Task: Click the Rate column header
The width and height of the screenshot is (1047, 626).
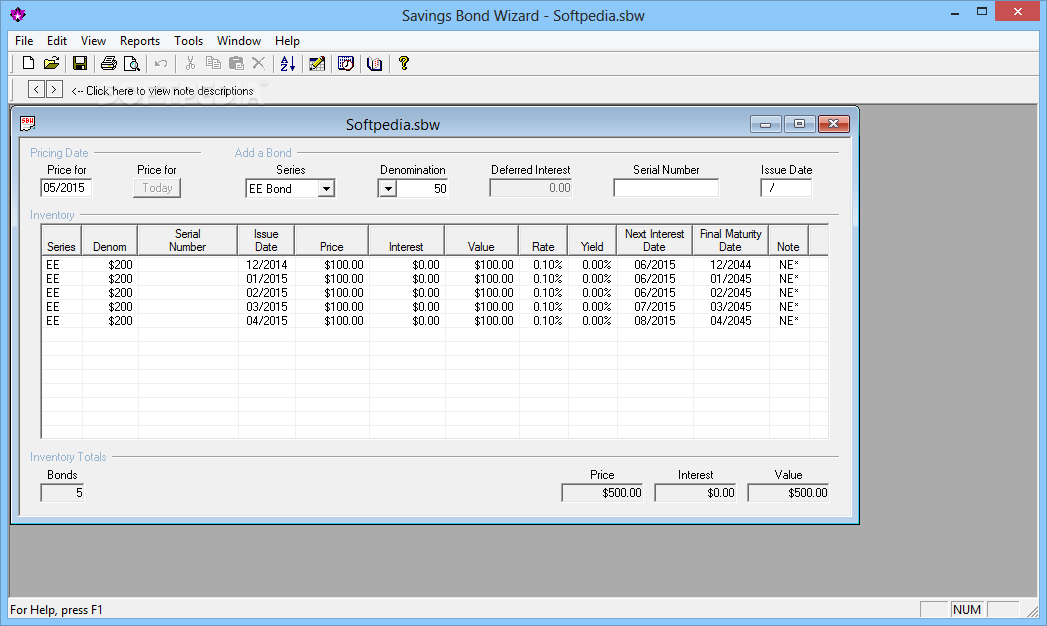Action: pos(543,240)
